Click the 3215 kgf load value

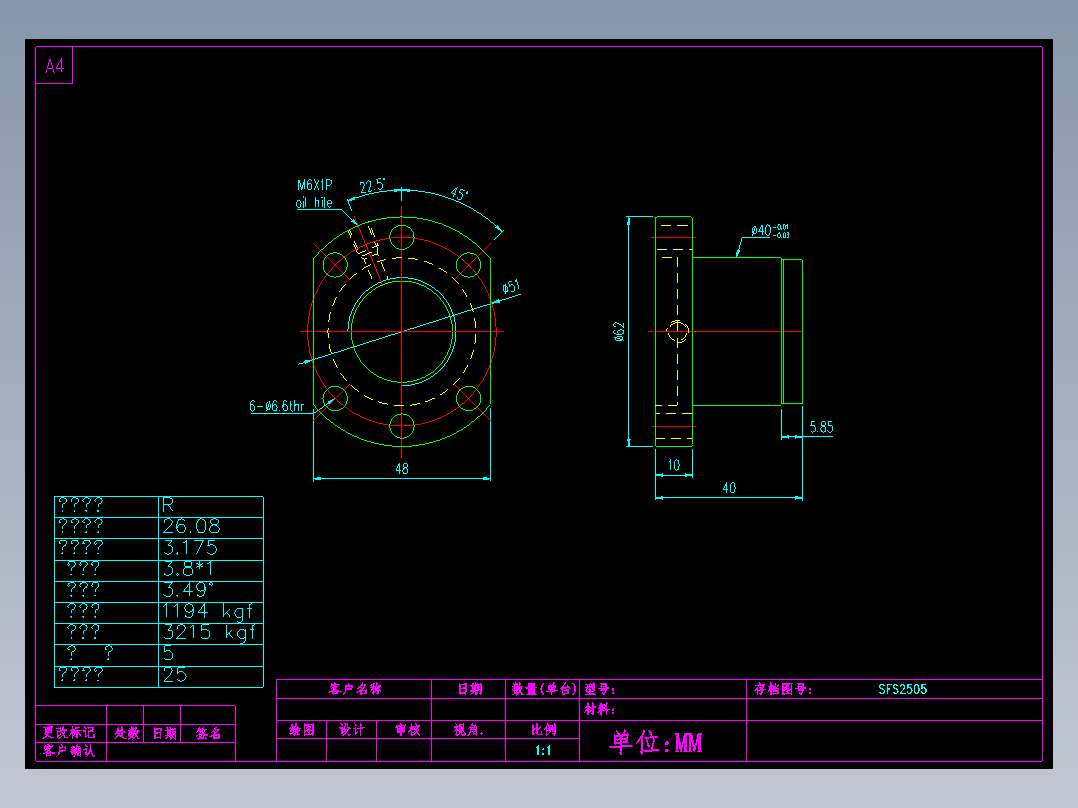[209, 633]
